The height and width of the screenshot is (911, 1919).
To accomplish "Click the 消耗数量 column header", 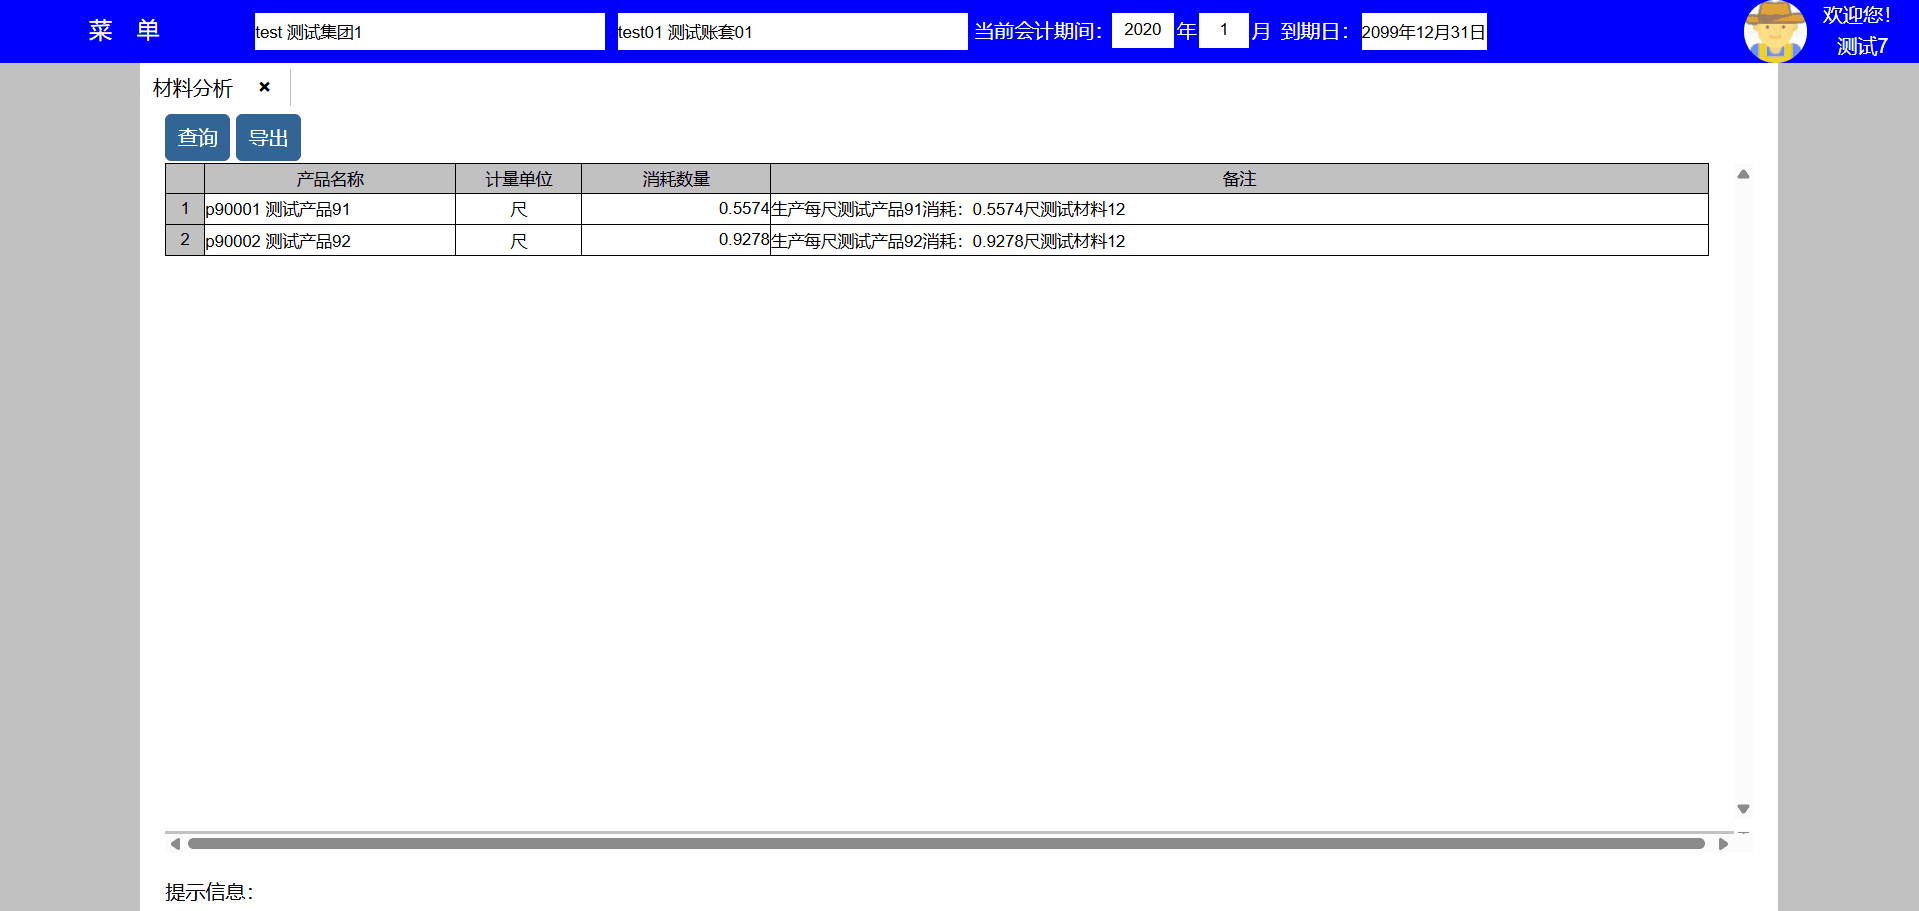I will coord(676,179).
